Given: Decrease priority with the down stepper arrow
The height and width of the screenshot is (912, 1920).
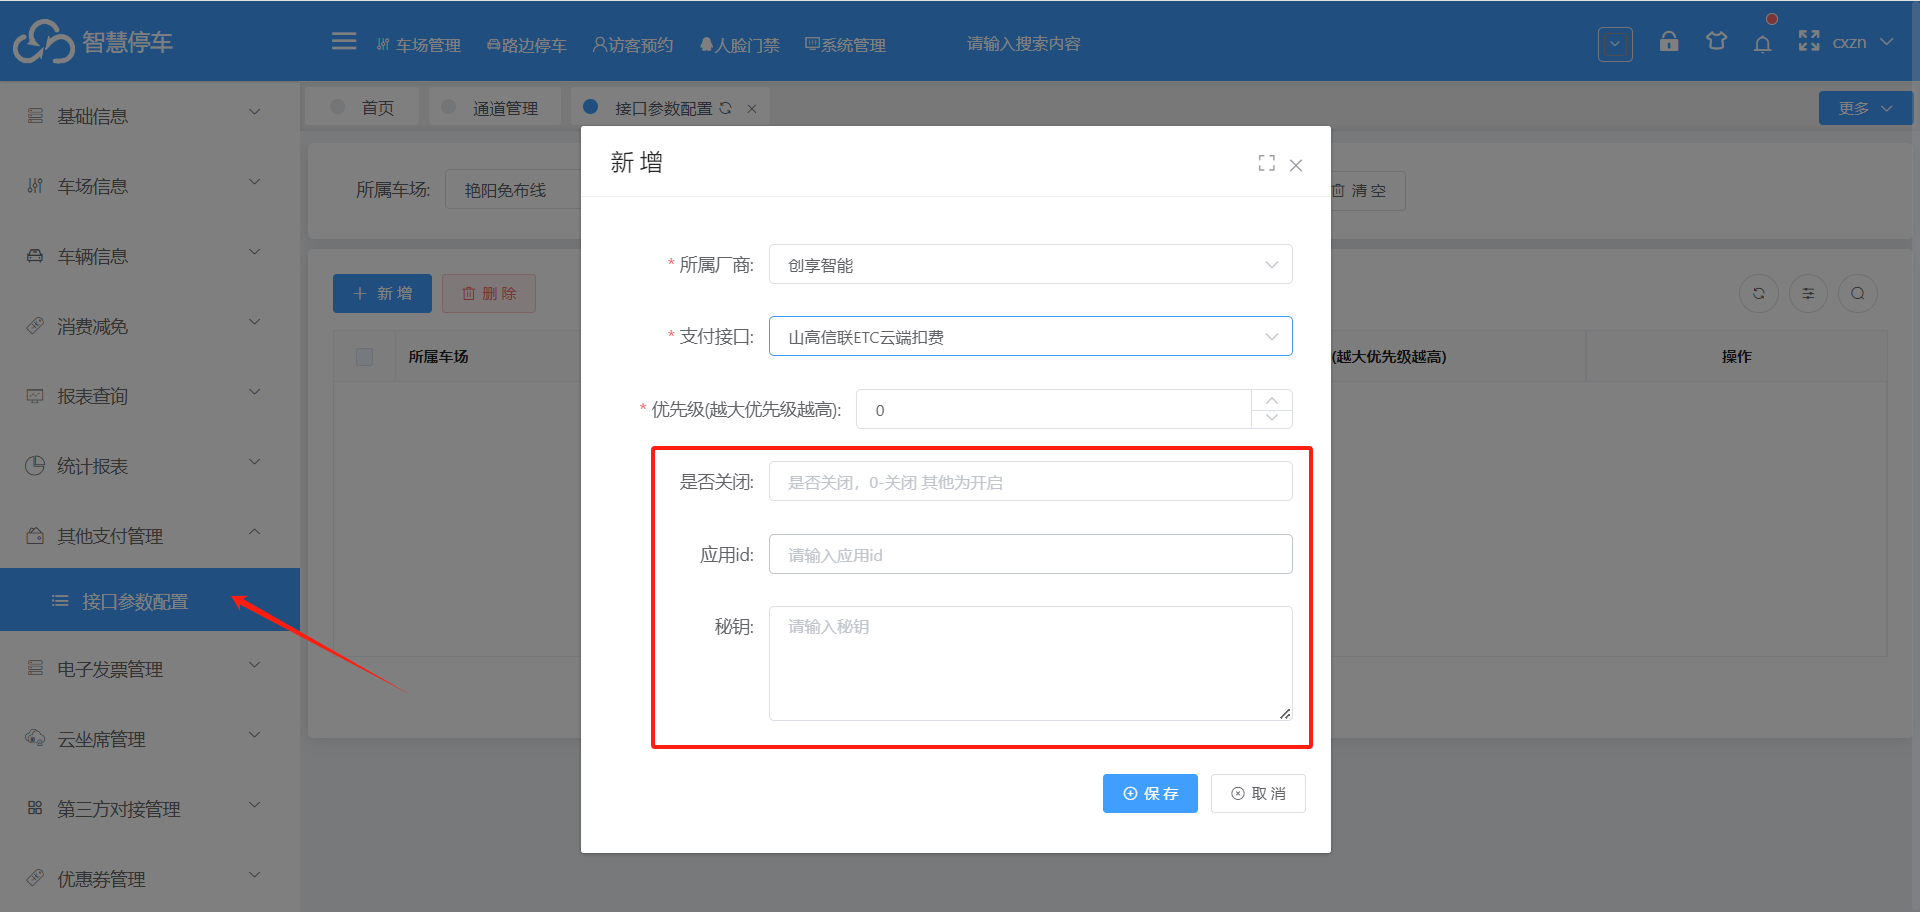Looking at the screenshot, I should 1272,418.
